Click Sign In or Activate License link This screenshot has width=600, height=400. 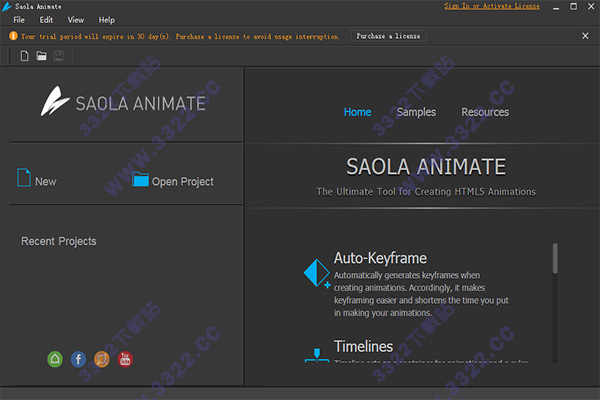(x=492, y=6)
